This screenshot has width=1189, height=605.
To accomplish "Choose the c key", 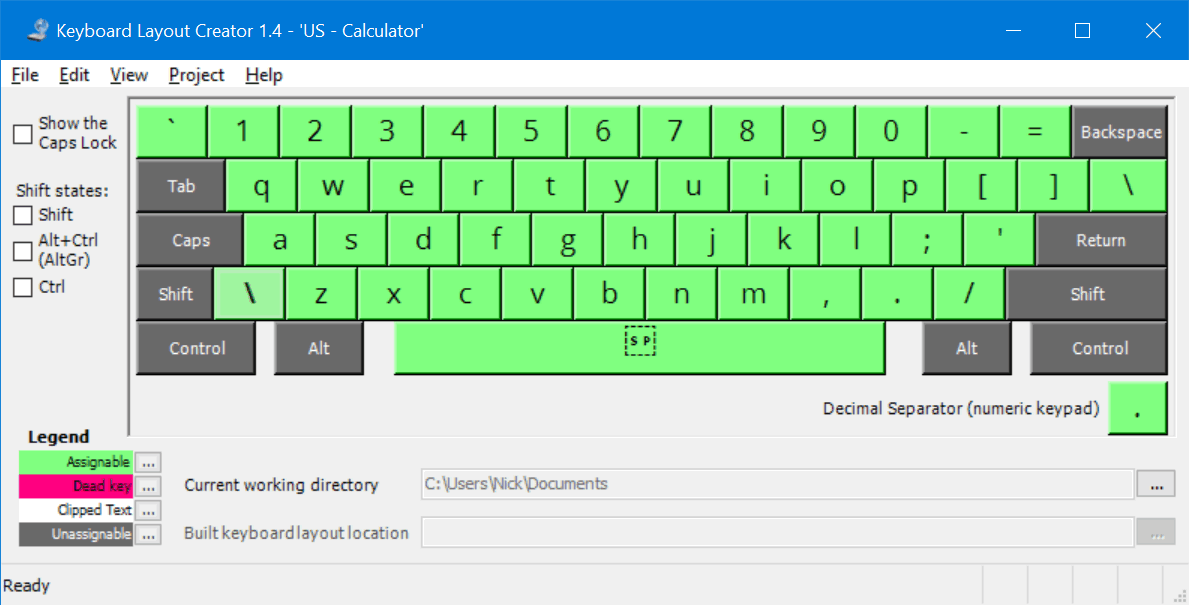I will (x=465, y=293).
